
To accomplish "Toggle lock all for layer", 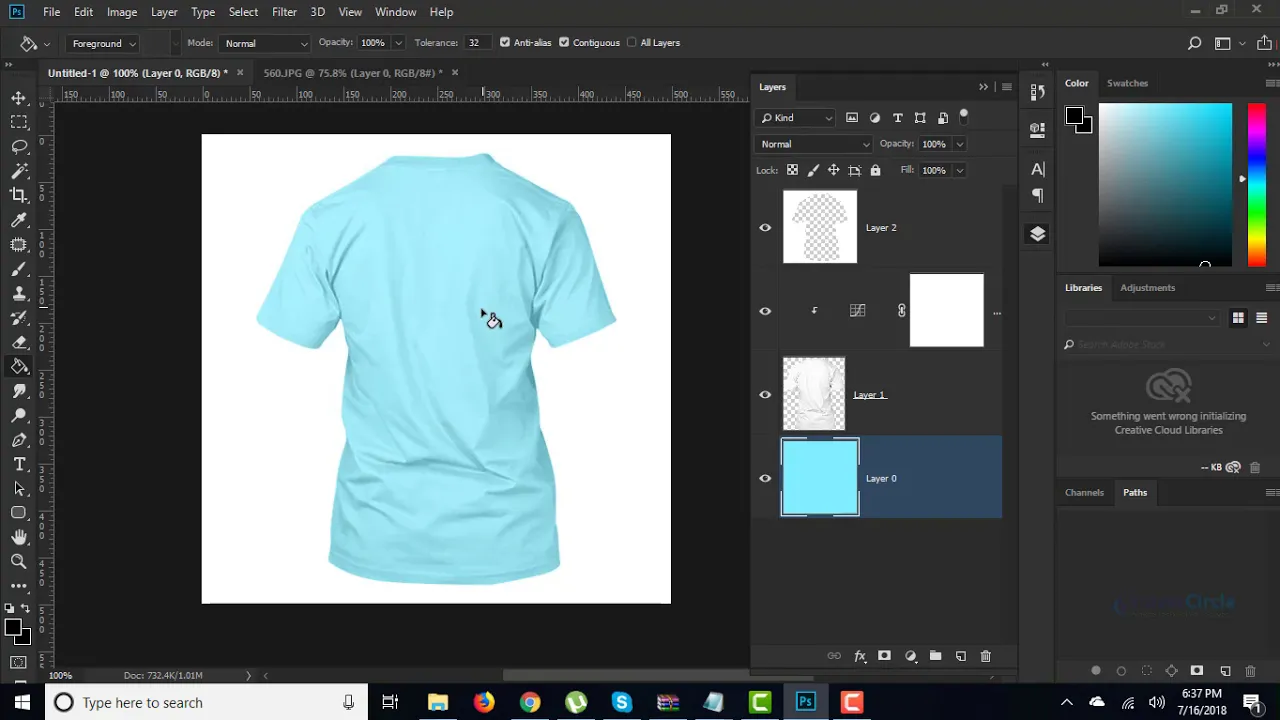I will click(x=875, y=171).
